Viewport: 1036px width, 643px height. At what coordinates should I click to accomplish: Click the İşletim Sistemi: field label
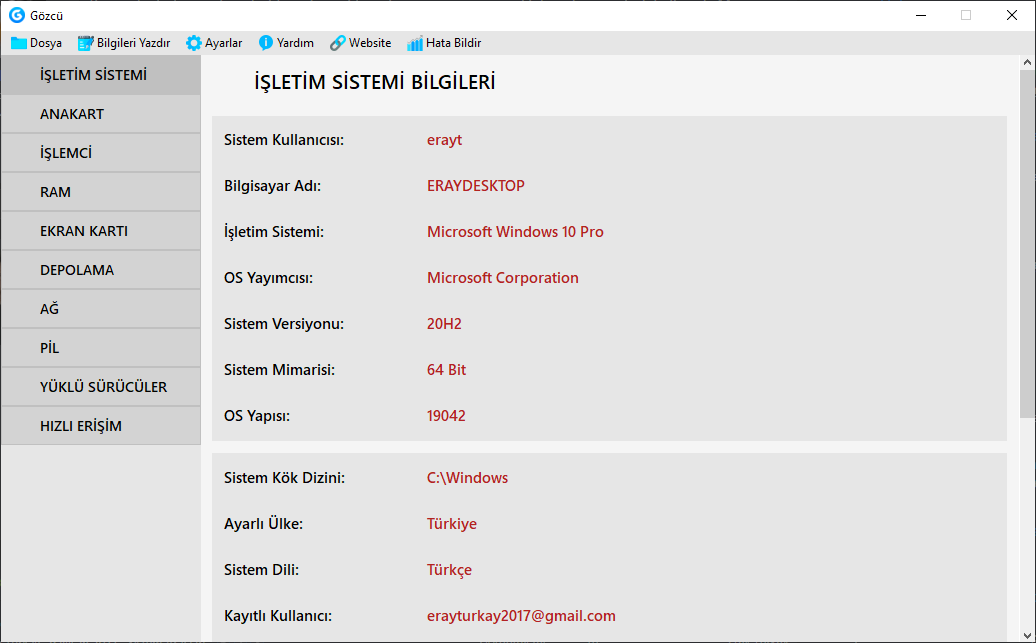274,232
